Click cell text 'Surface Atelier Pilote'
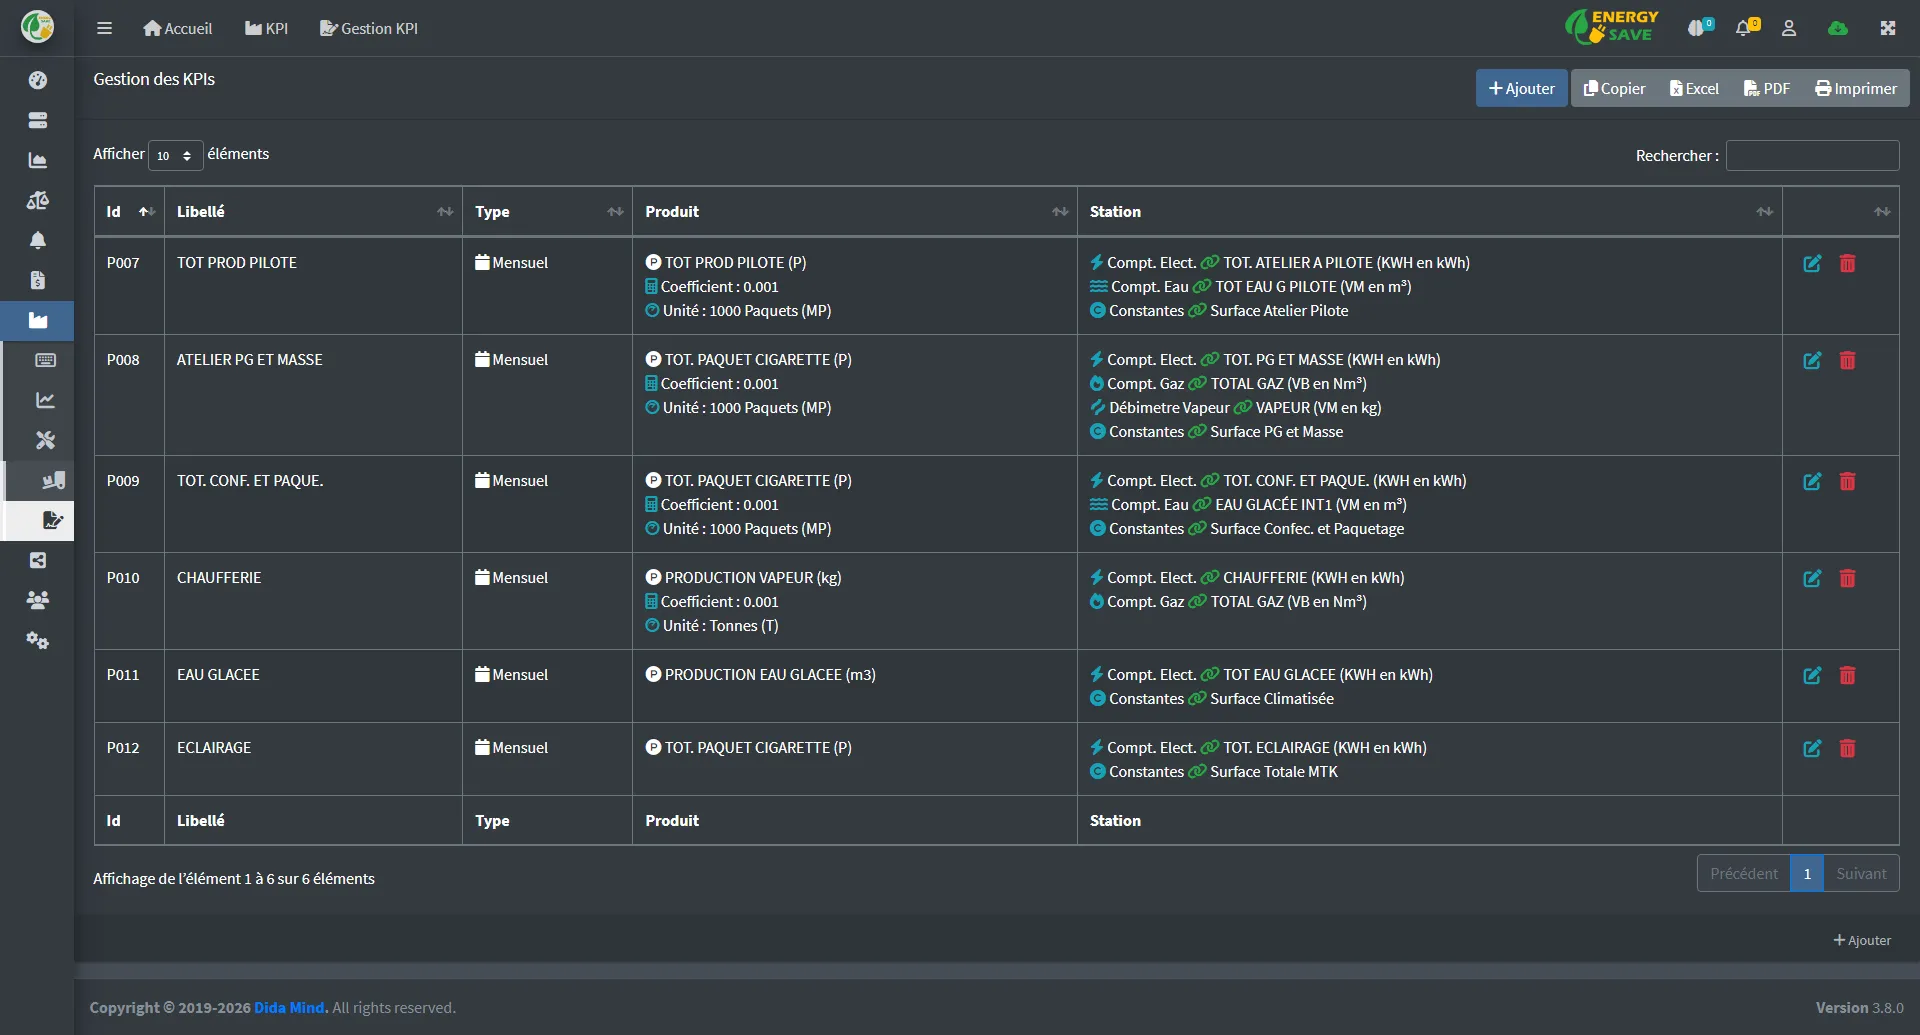 (x=1279, y=311)
